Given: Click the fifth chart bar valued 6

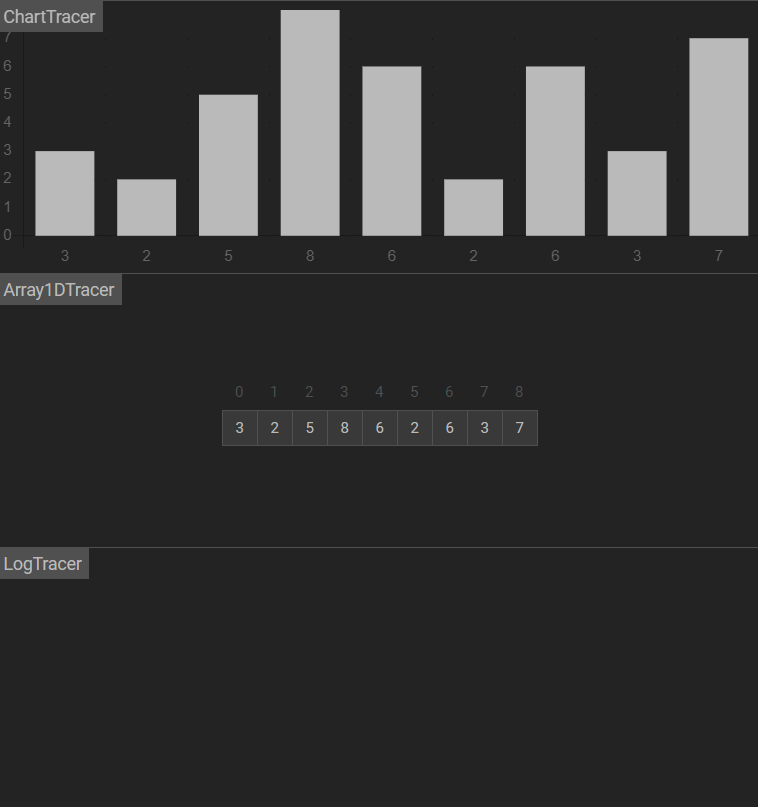Looking at the screenshot, I should coord(391,151).
